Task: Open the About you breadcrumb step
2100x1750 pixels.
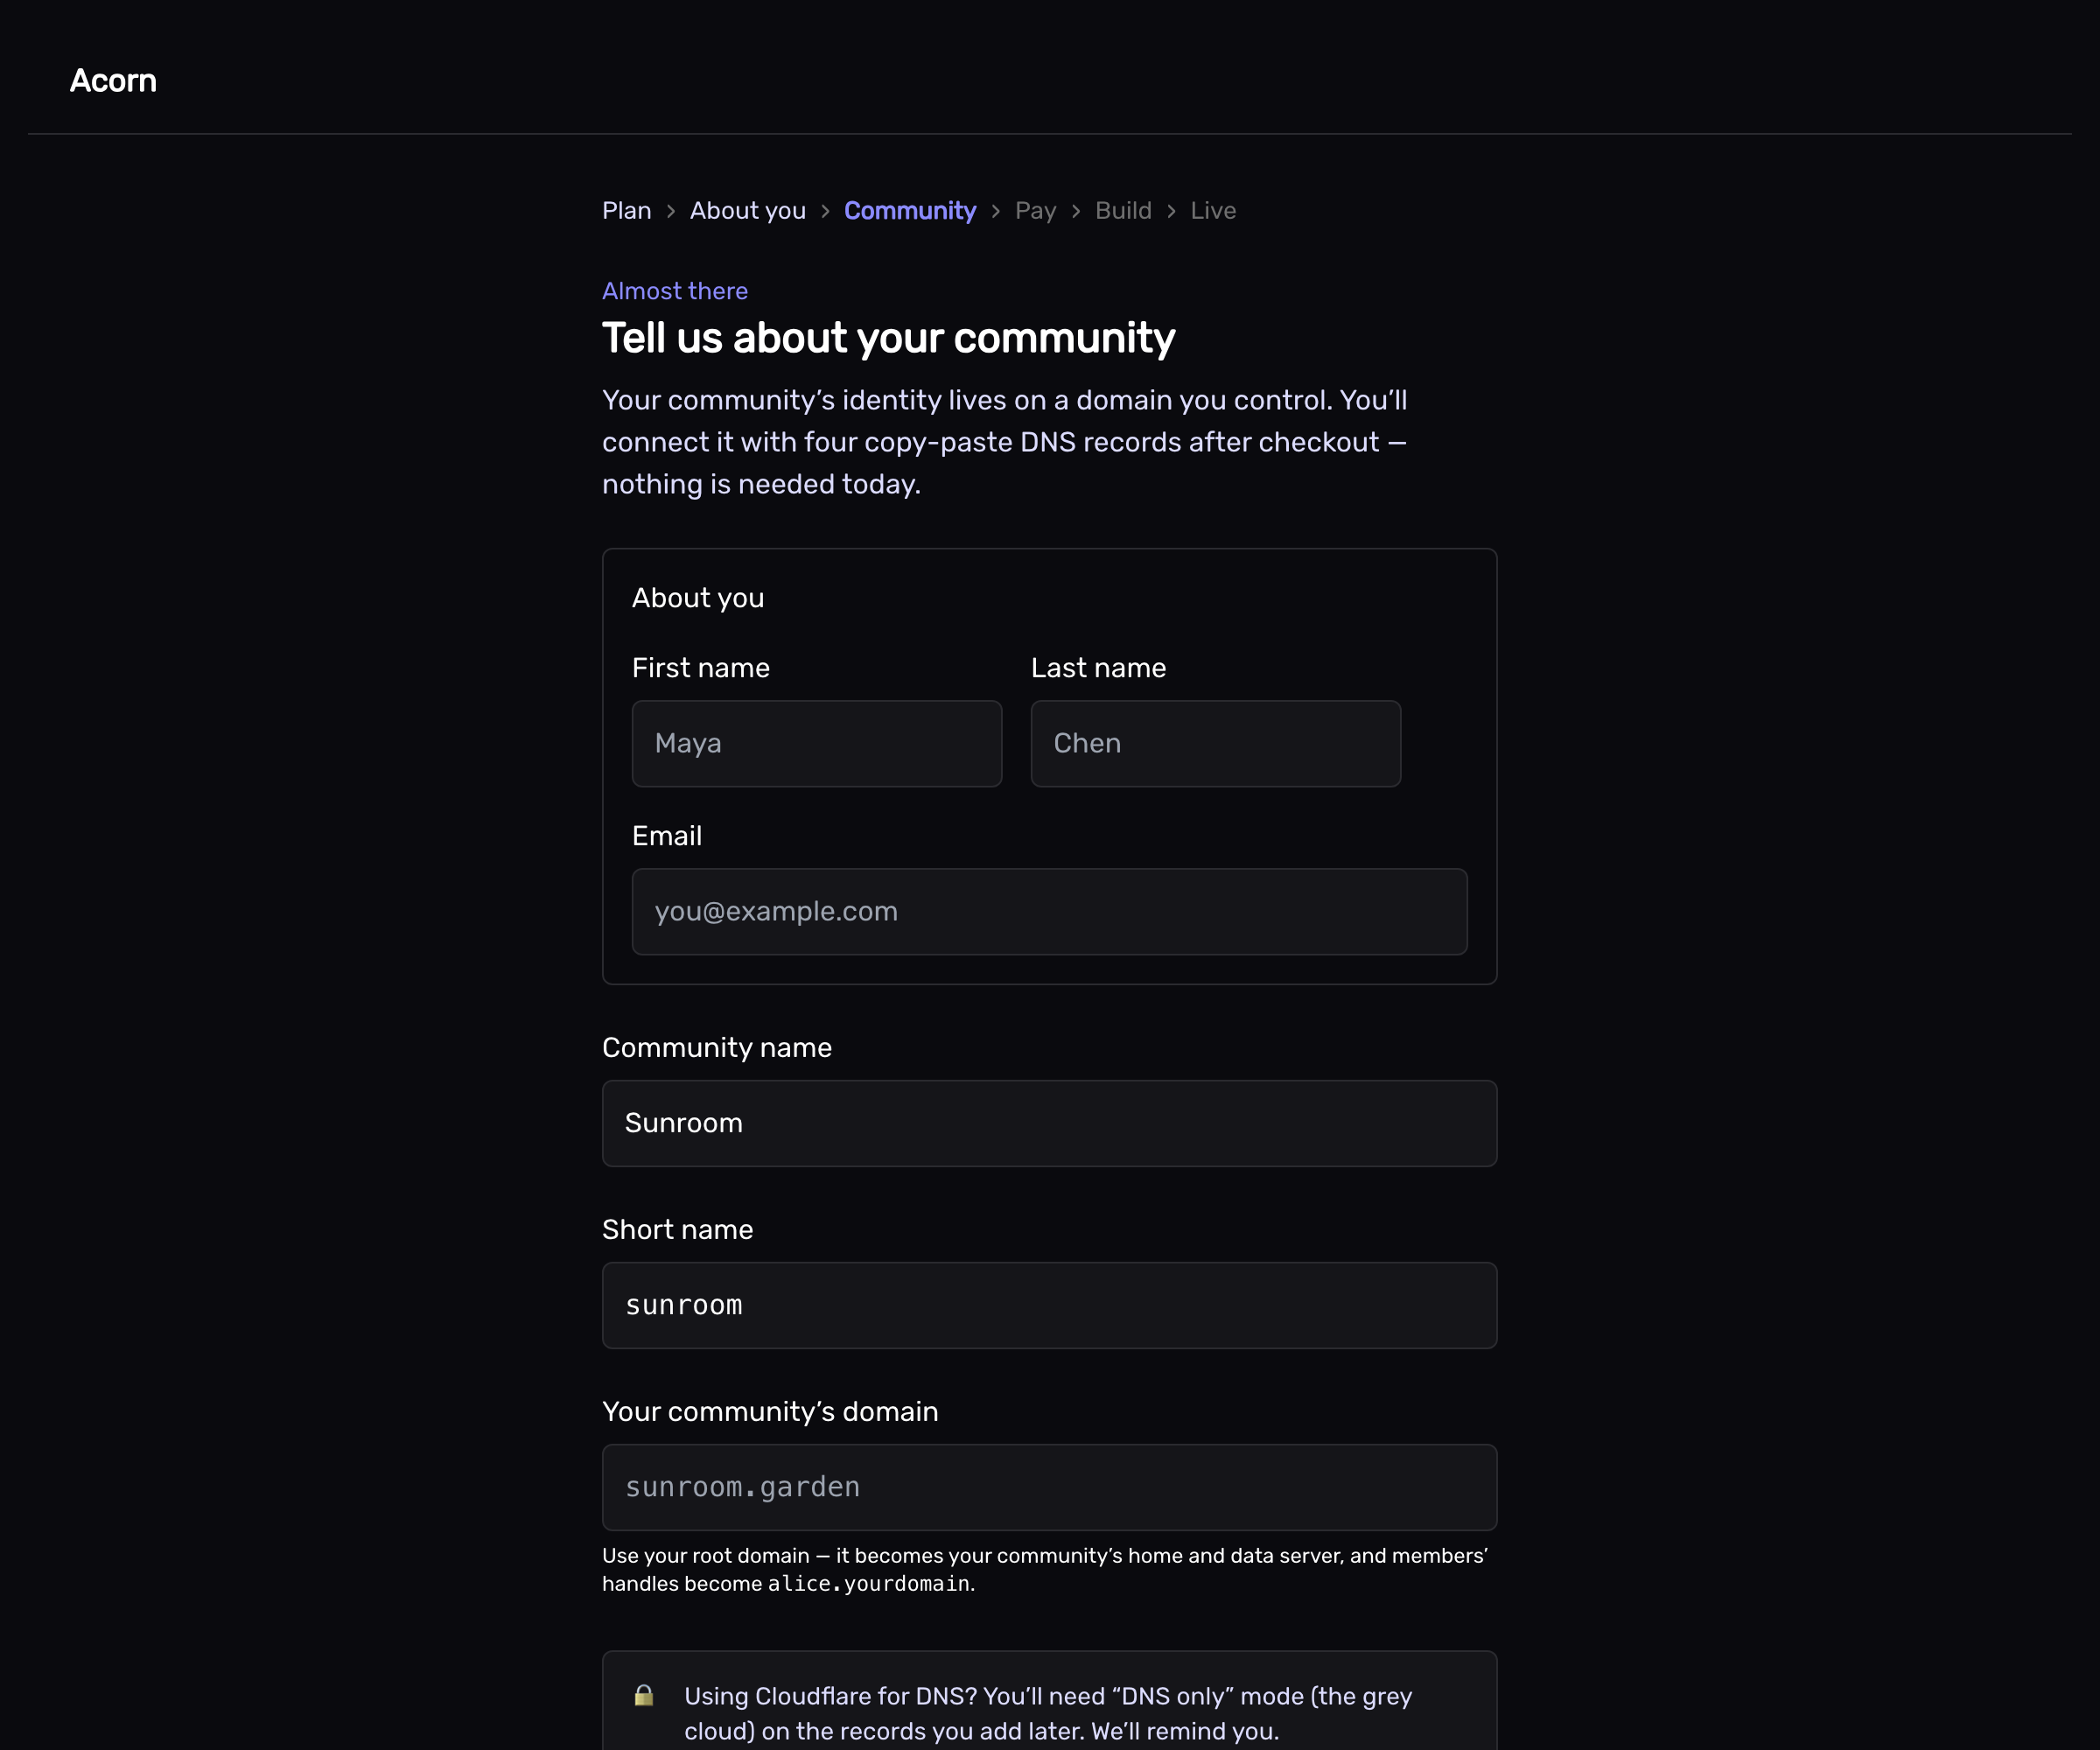Action: 747,211
